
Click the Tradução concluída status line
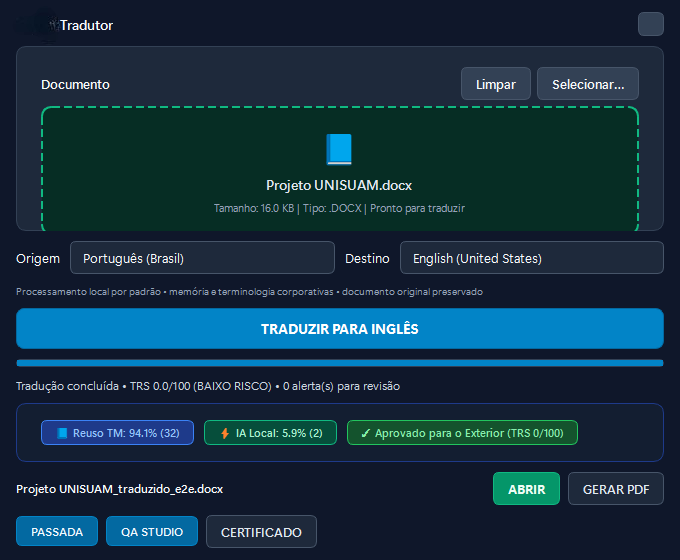(x=208, y=386)
